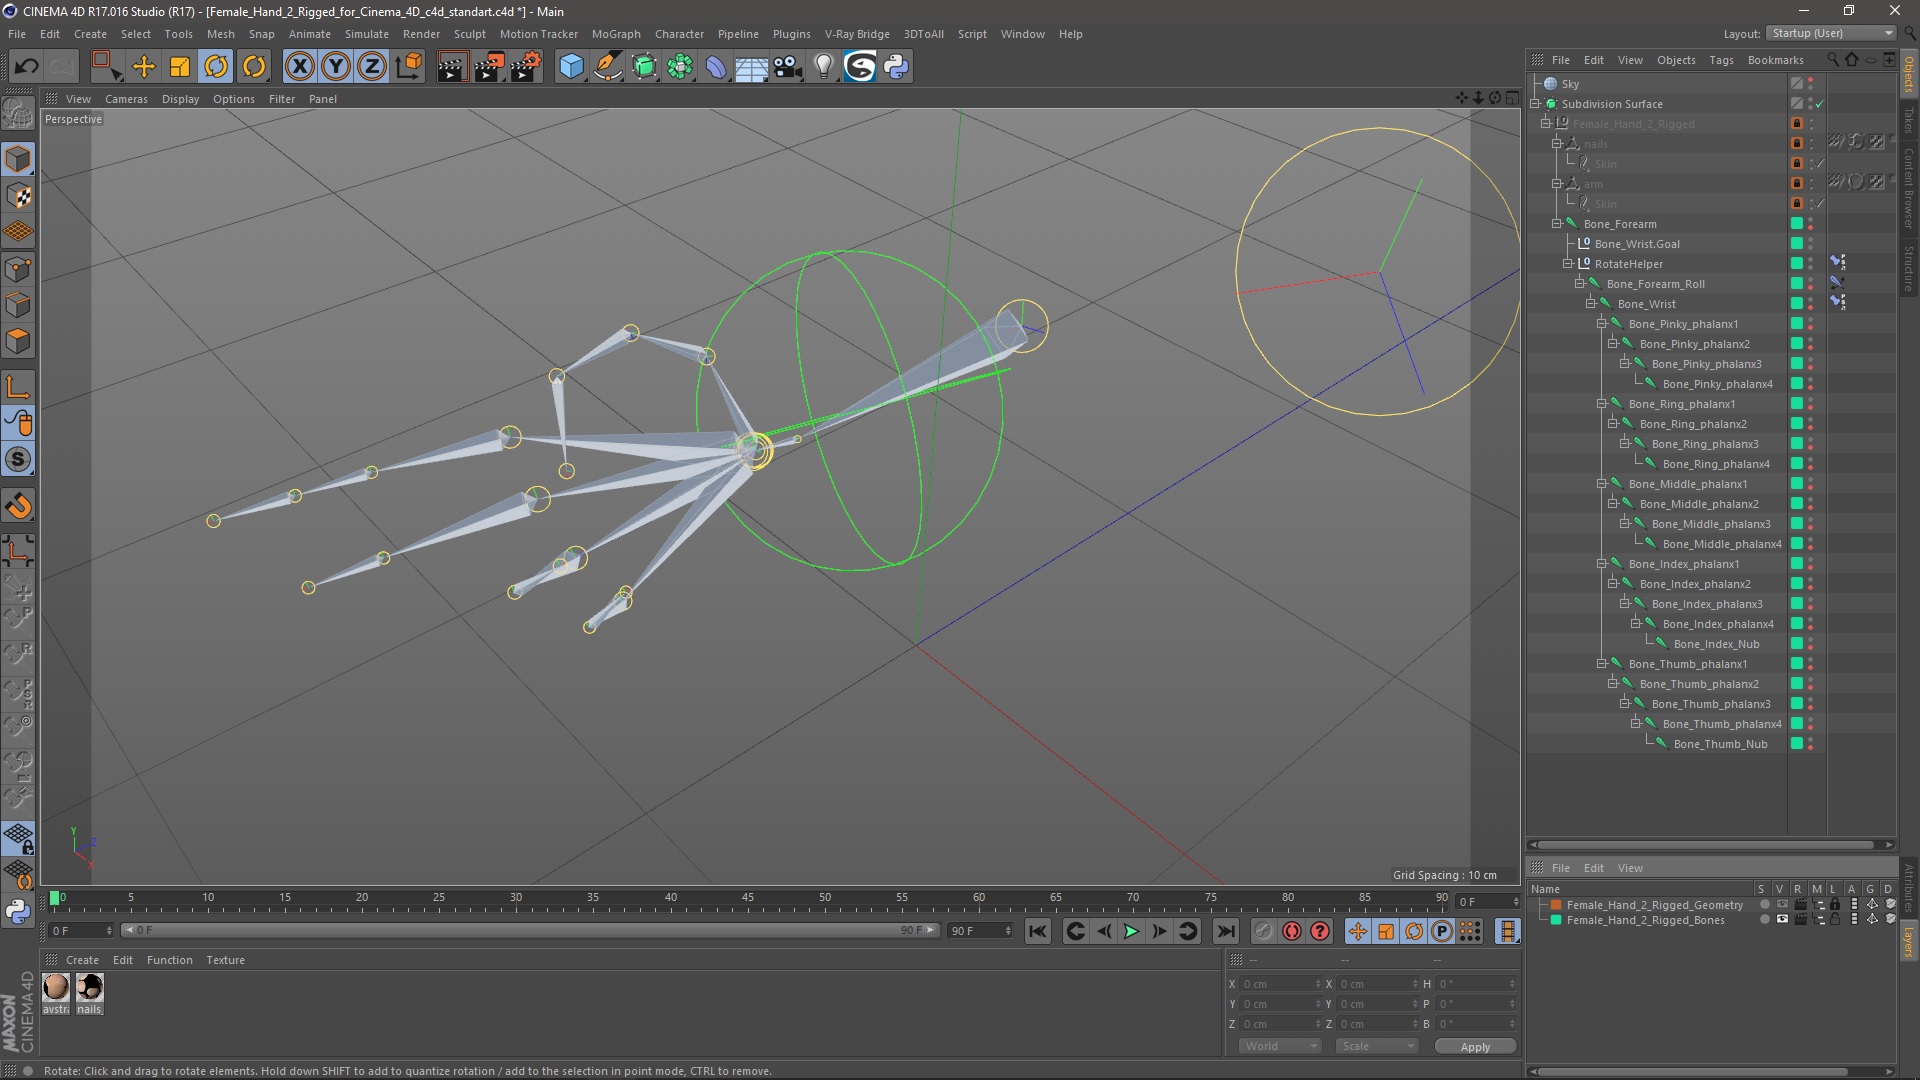Open the Scale mode dropdown
1920x1080 pixels.
[1377, 1046]
